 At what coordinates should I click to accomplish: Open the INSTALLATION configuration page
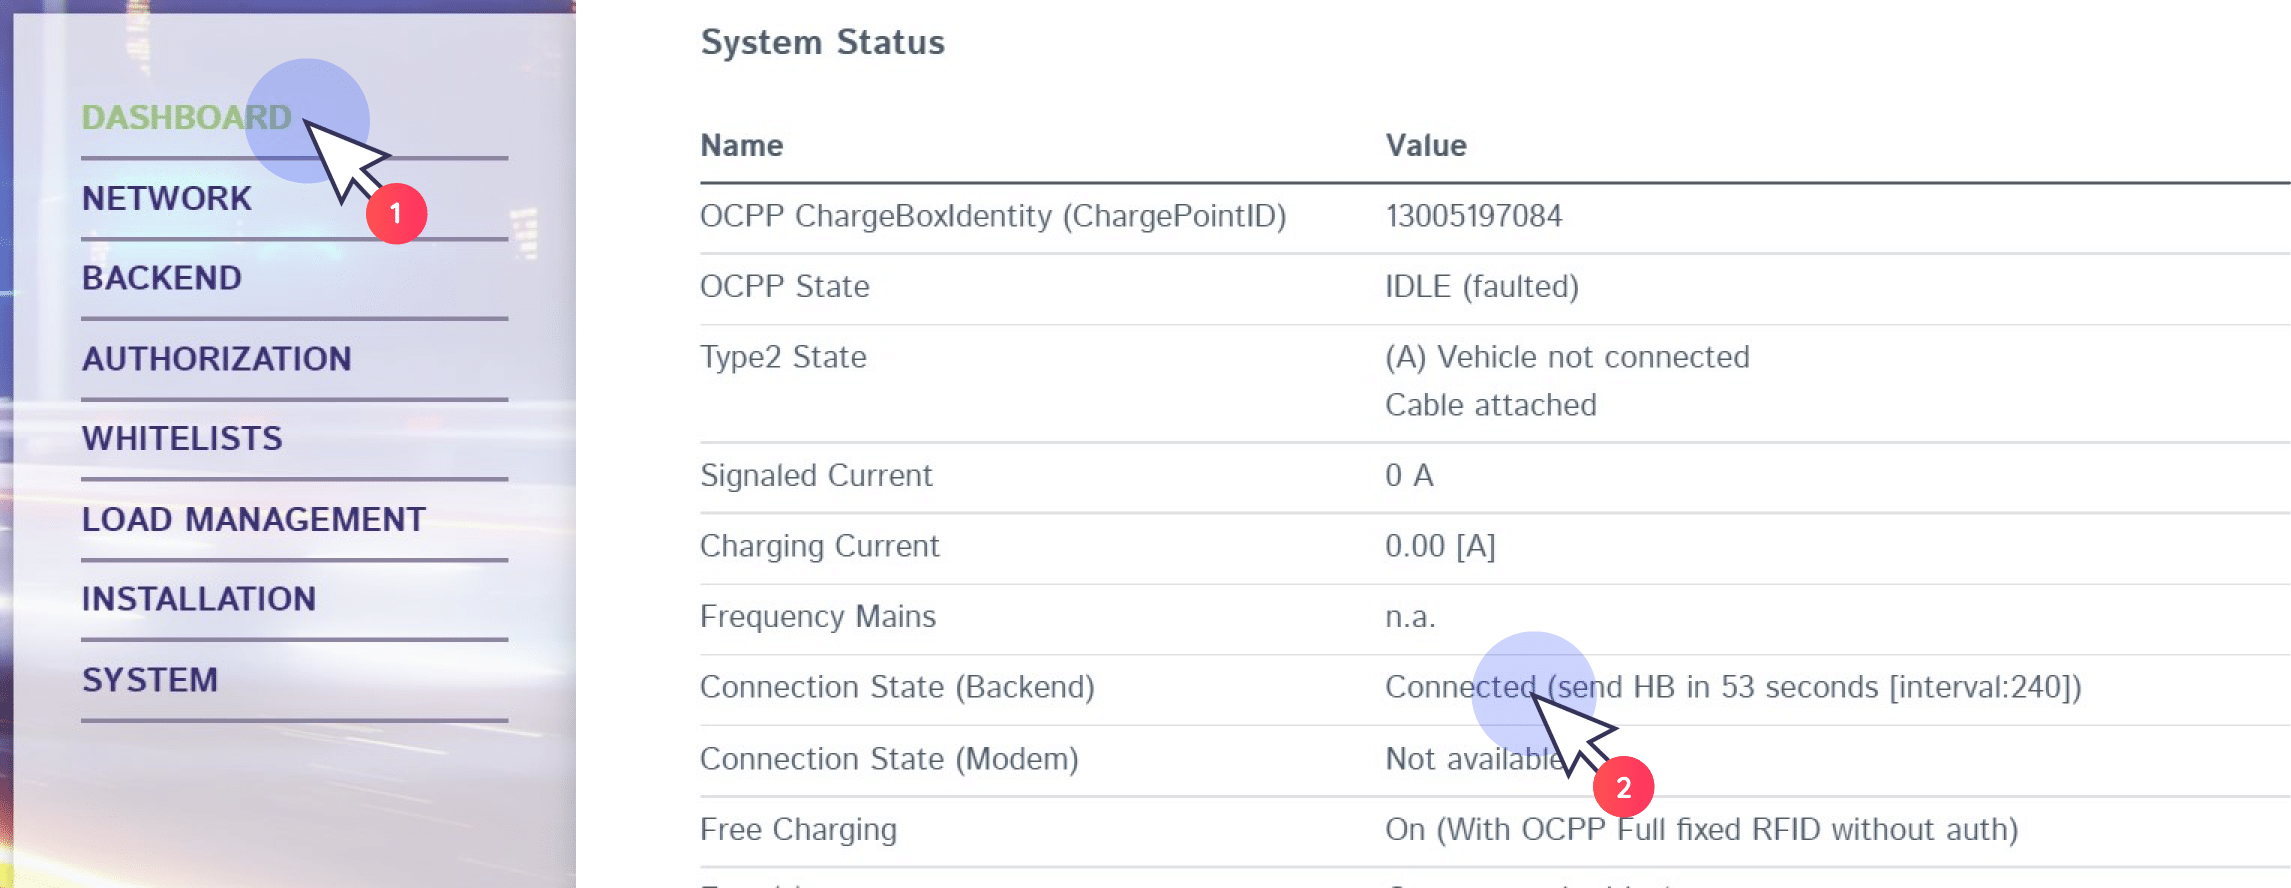tap(199, 599)
